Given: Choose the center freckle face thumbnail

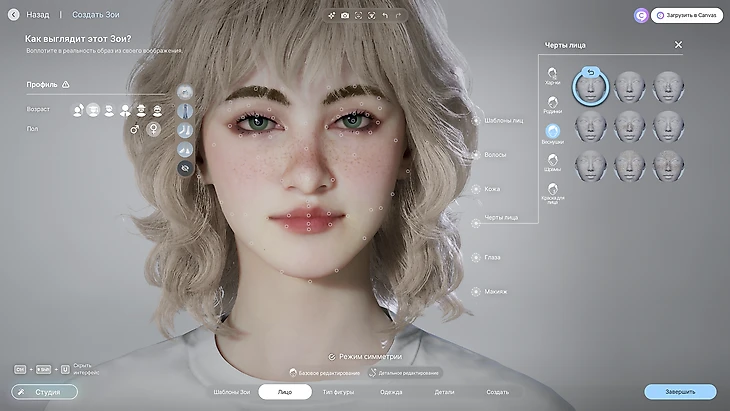Looking at the screenshot, I should tap(629, 126).
